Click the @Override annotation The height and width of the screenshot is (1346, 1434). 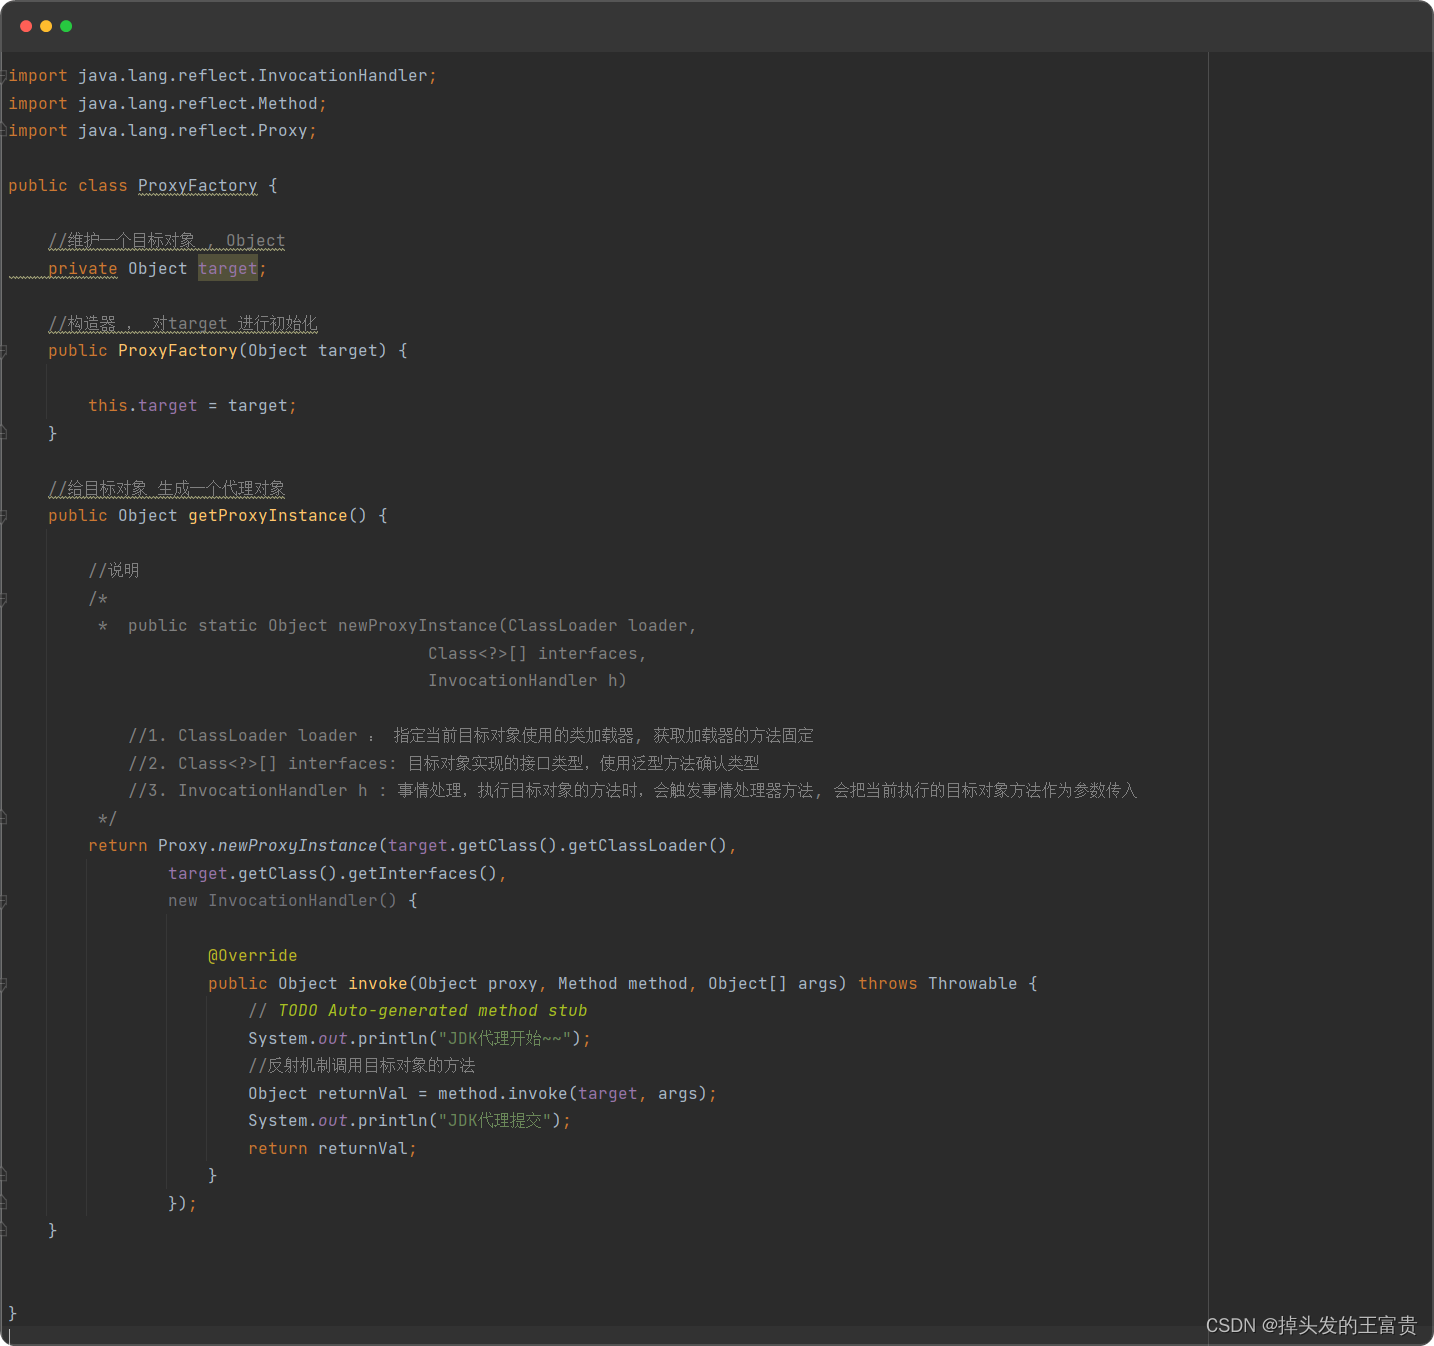pyautogui.click(x=252, y=956)
